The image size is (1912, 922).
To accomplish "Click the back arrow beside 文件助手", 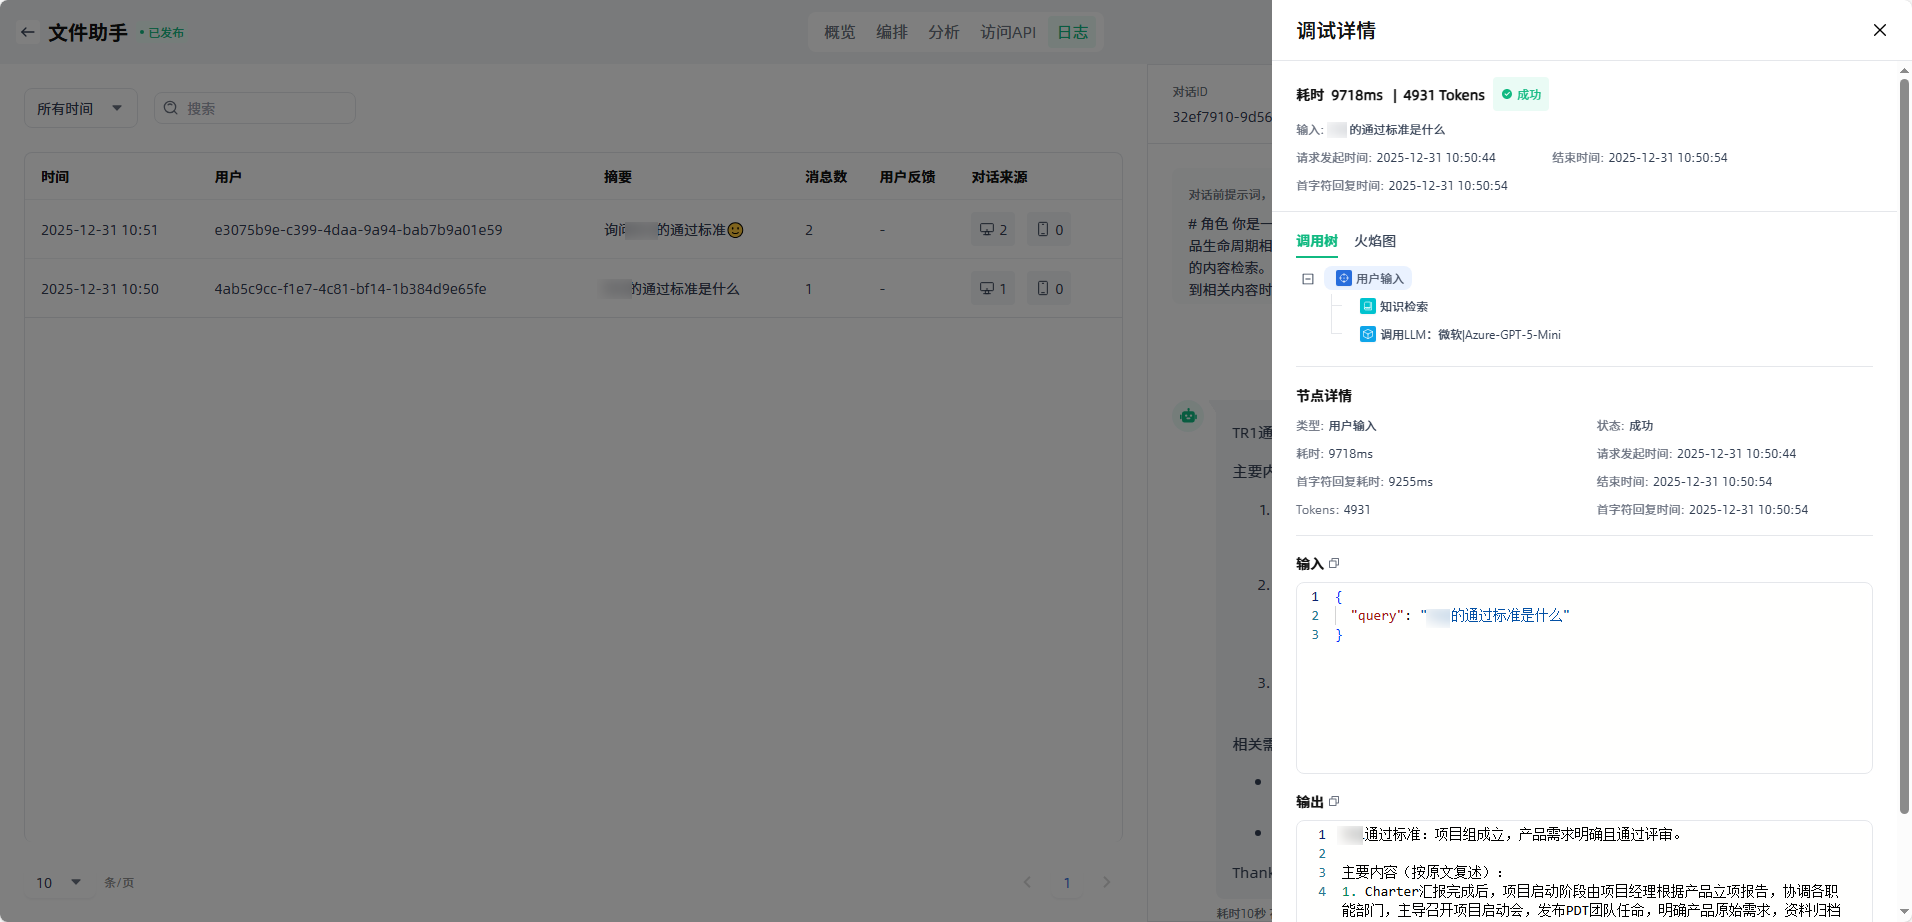I will 28,32.
